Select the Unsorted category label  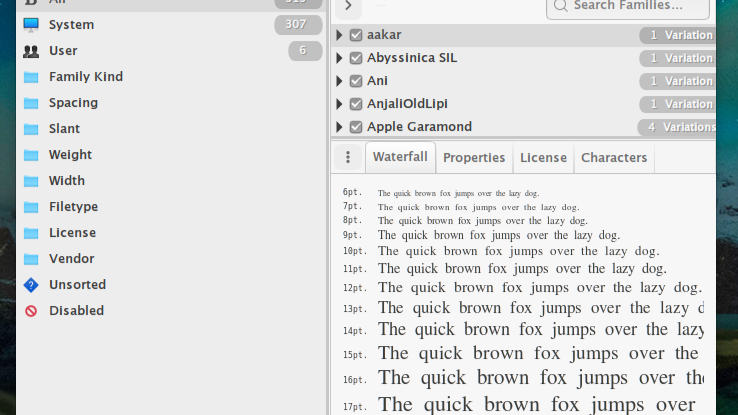(78, 285)
